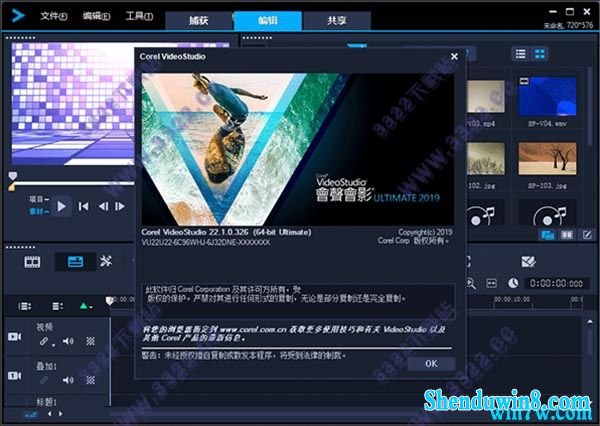This screenshot has width=600, height=426.
Task: Click the timeline playhead marker
Action: (x=109, y=300)
